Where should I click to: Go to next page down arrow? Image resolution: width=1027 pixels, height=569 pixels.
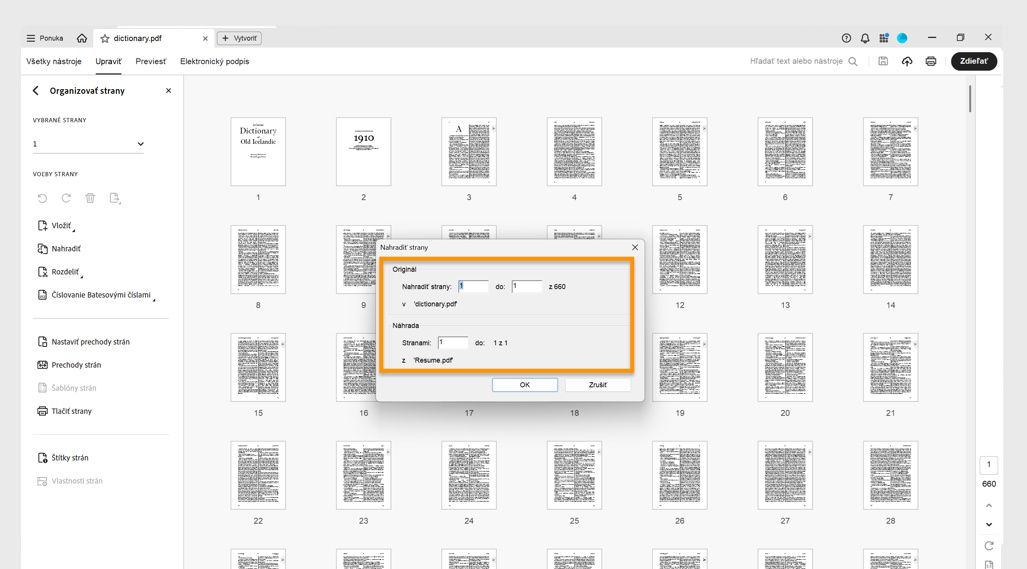pos(989,524)
